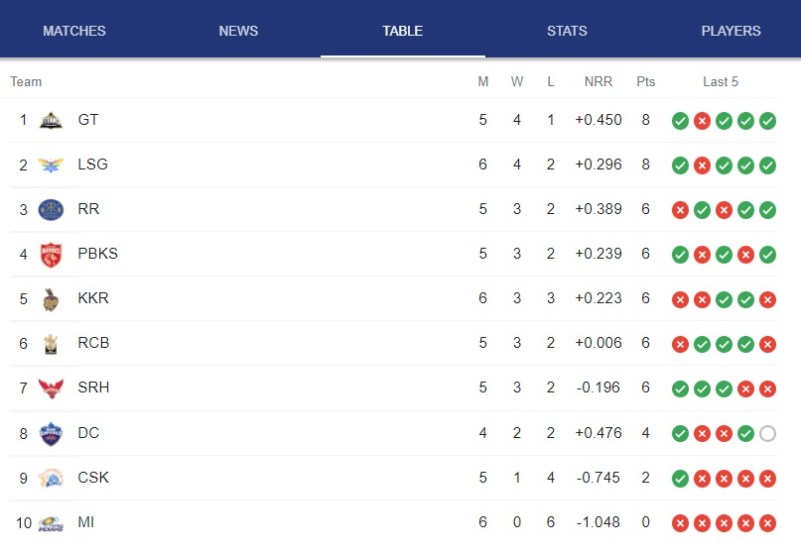Click the RCB team logo

pyautogui.click(x=51, y=344)
